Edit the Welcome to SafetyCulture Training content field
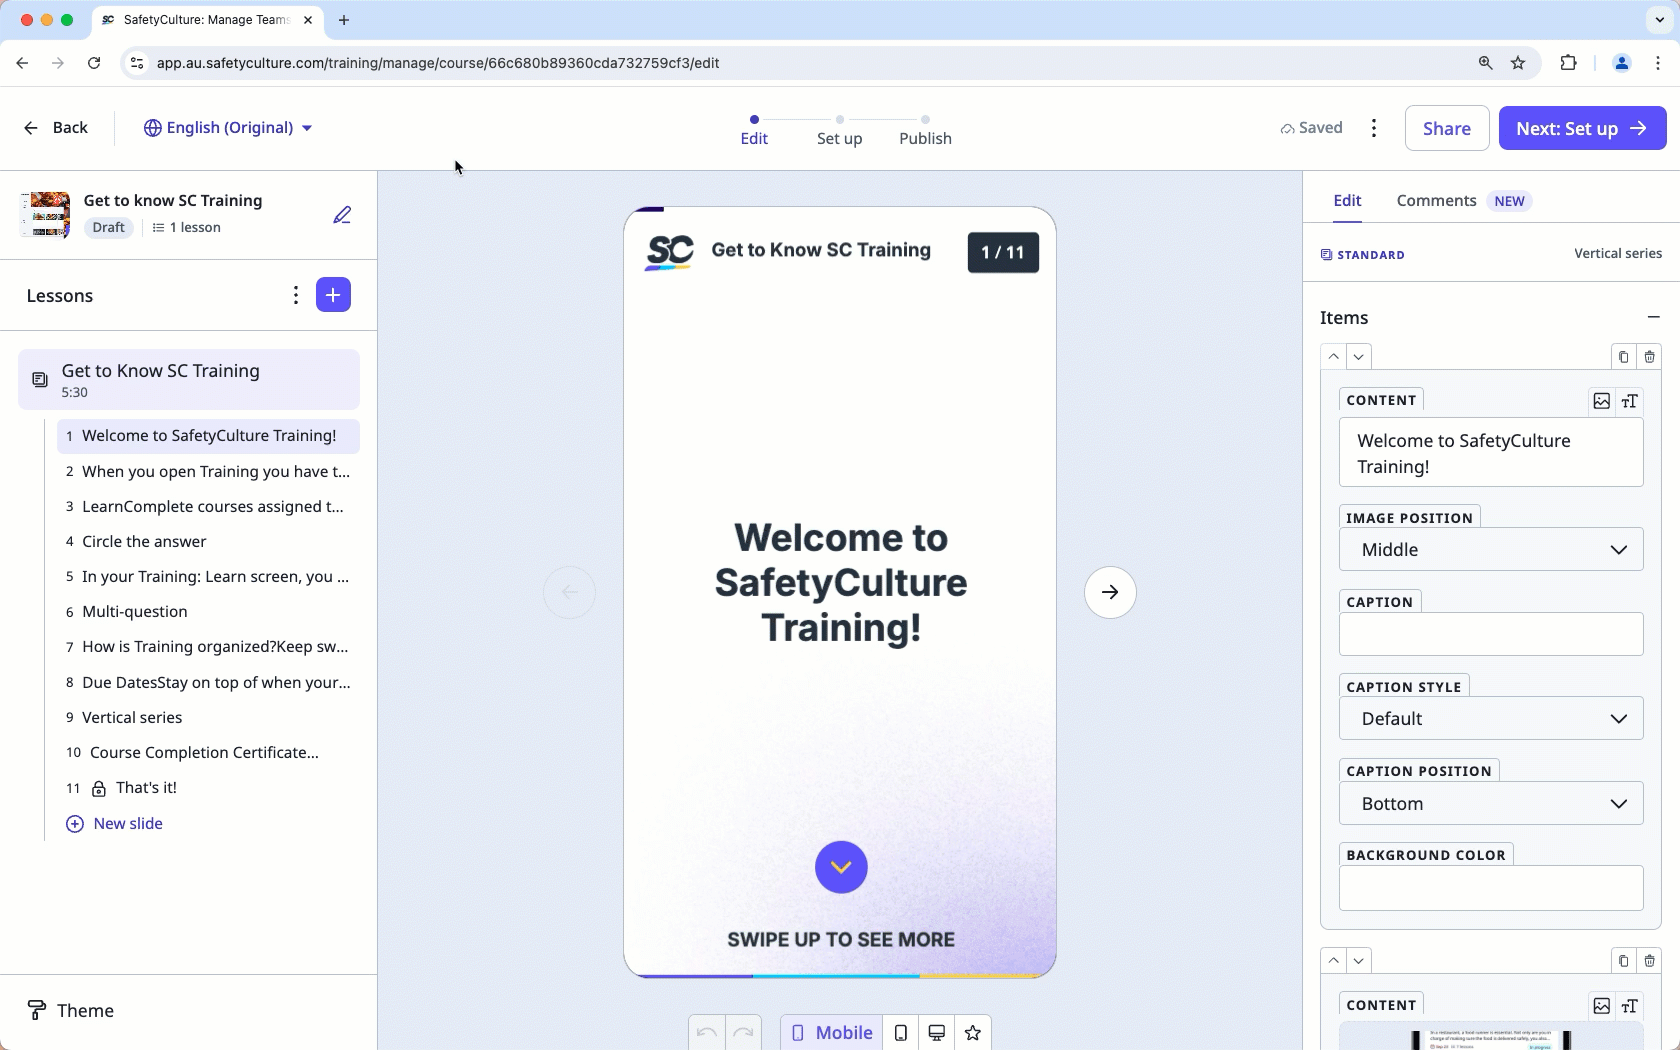Image resolution: width=1680 pixels, height=1050 pixels. tap(1491, 453)
